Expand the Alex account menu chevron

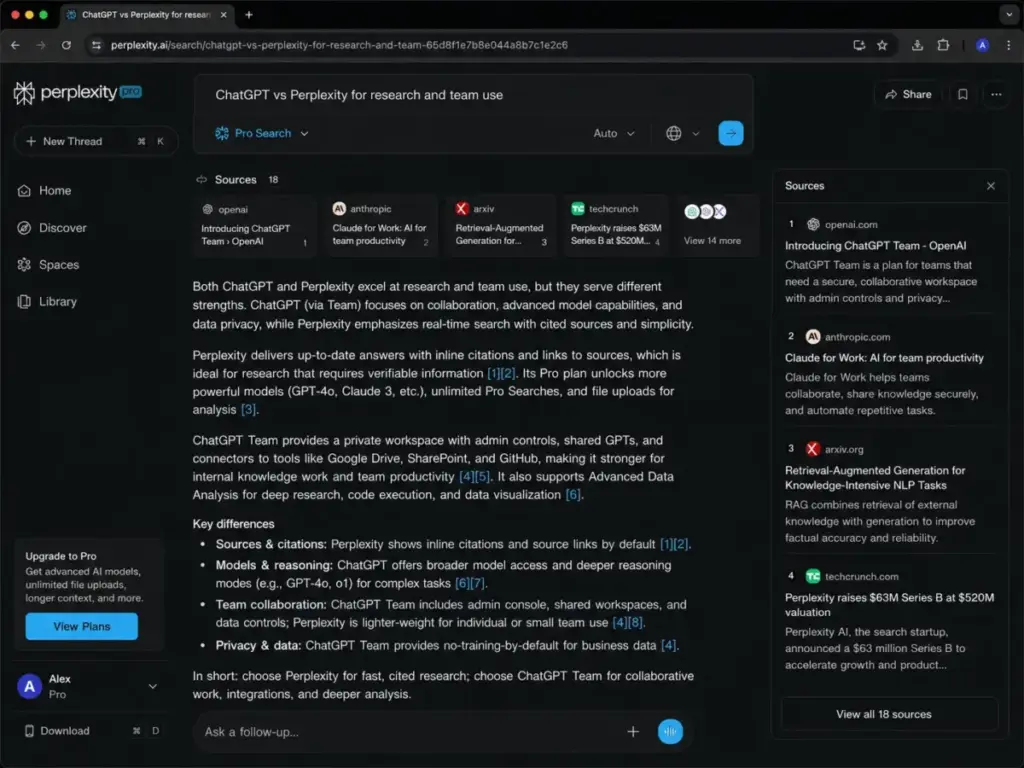tap(152, 686)
